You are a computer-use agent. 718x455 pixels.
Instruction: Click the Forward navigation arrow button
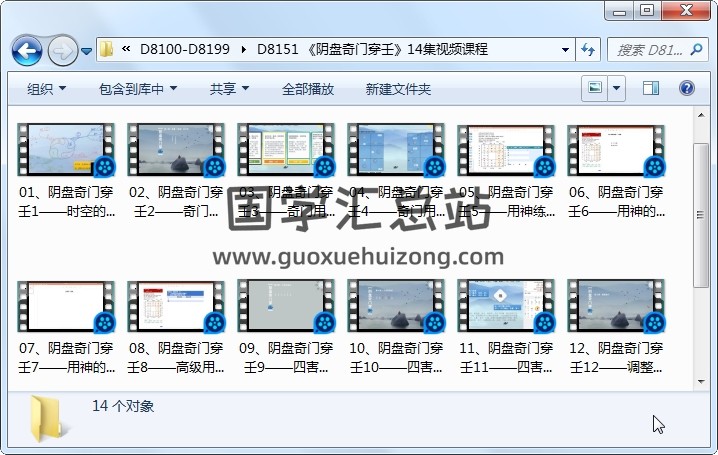(x=61, y=49)
